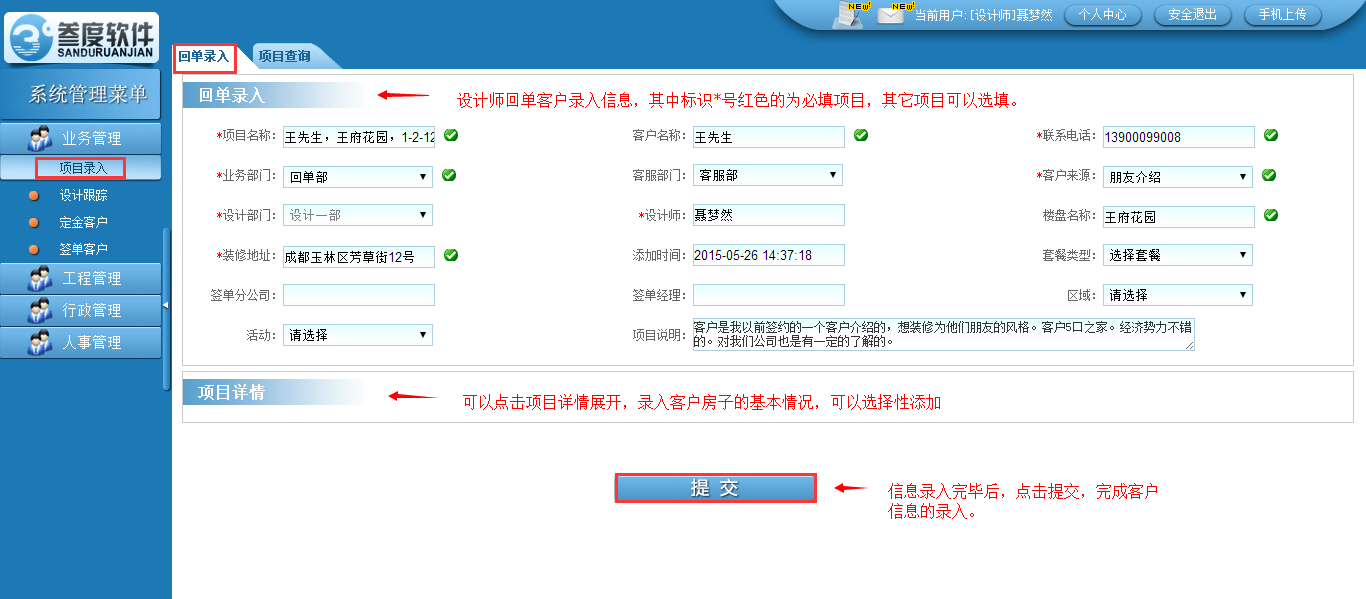Click 安全退出 to log out
Image resolution: width=1366 pixels, height=599 pixels.
1192,15
